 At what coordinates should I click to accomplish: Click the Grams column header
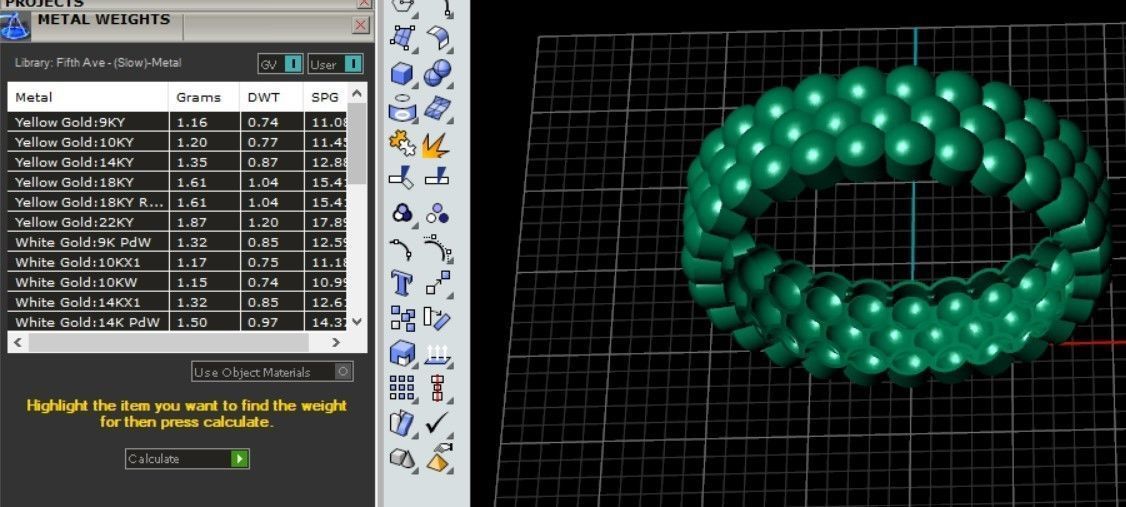(204, 97)
